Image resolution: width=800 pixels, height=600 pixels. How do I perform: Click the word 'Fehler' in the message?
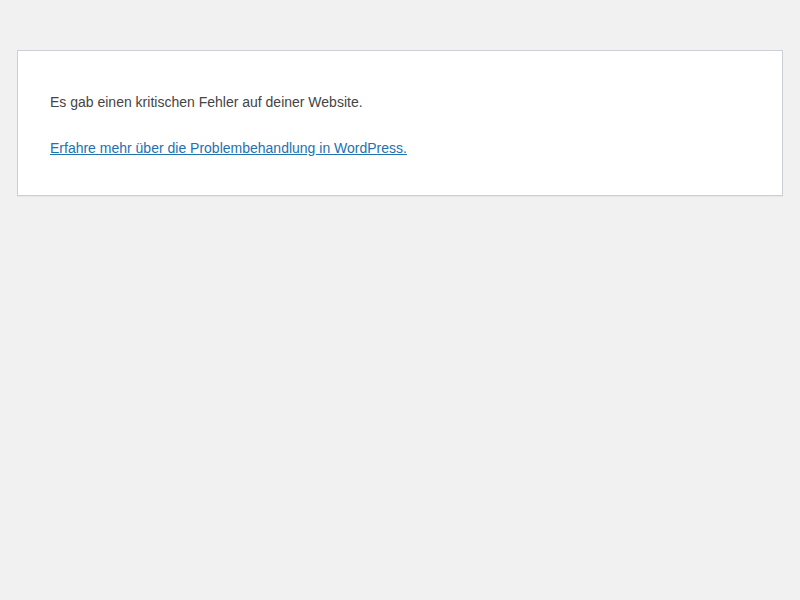click(x=218, y=102)
